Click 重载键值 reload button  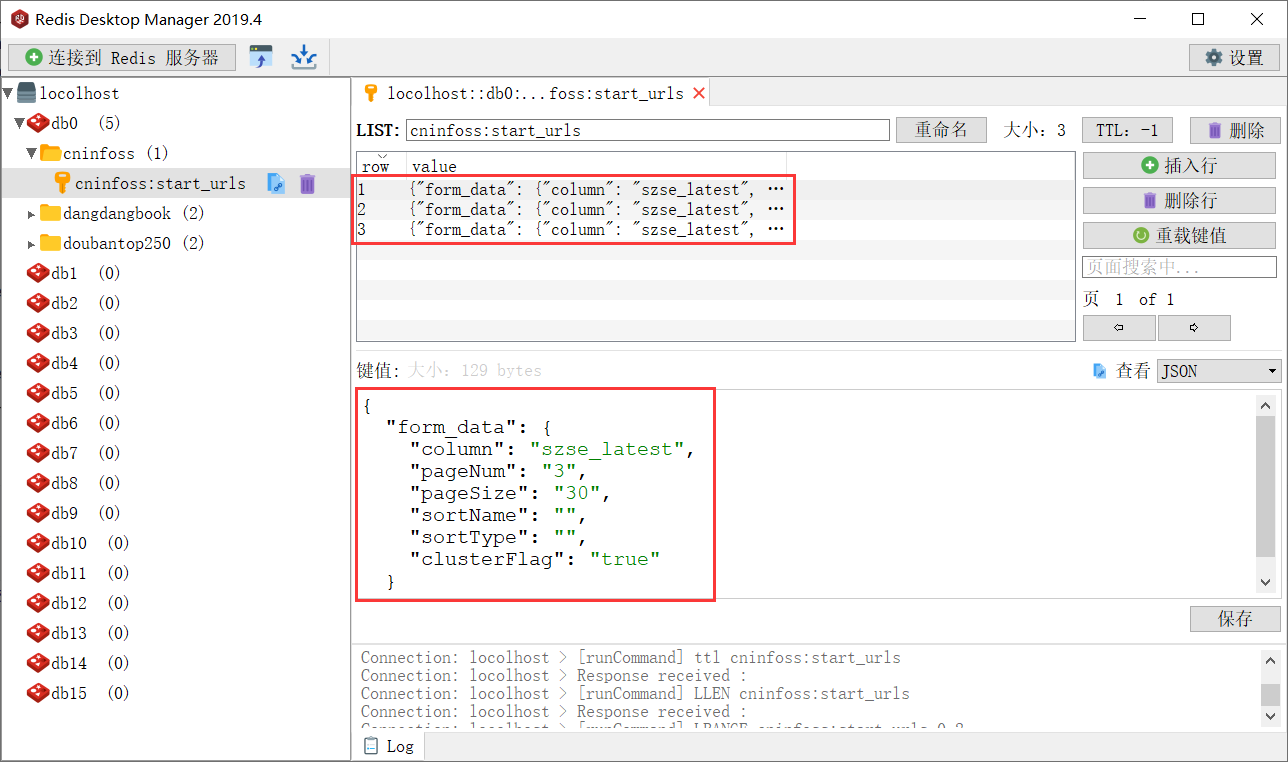[x=1179, y=235]
